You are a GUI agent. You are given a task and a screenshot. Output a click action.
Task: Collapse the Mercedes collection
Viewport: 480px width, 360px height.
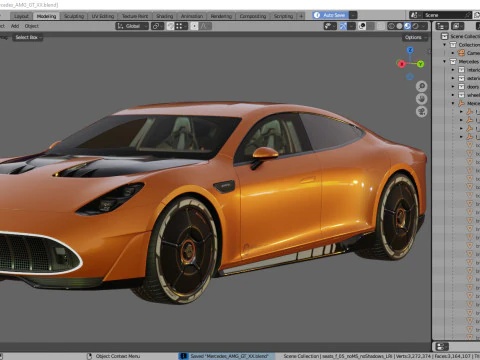coord(445,61)
